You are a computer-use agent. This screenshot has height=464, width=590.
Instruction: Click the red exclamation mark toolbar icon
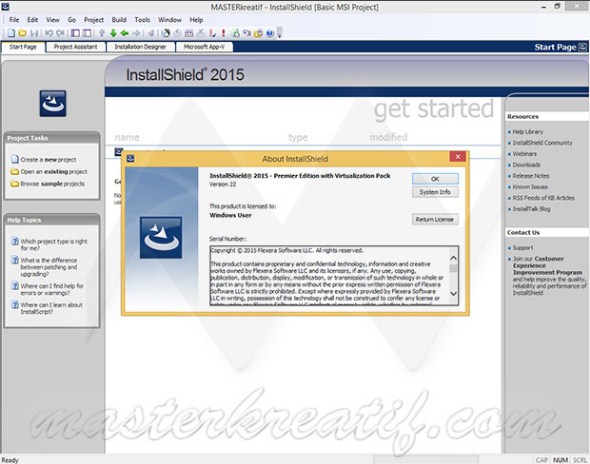(224, 33)
